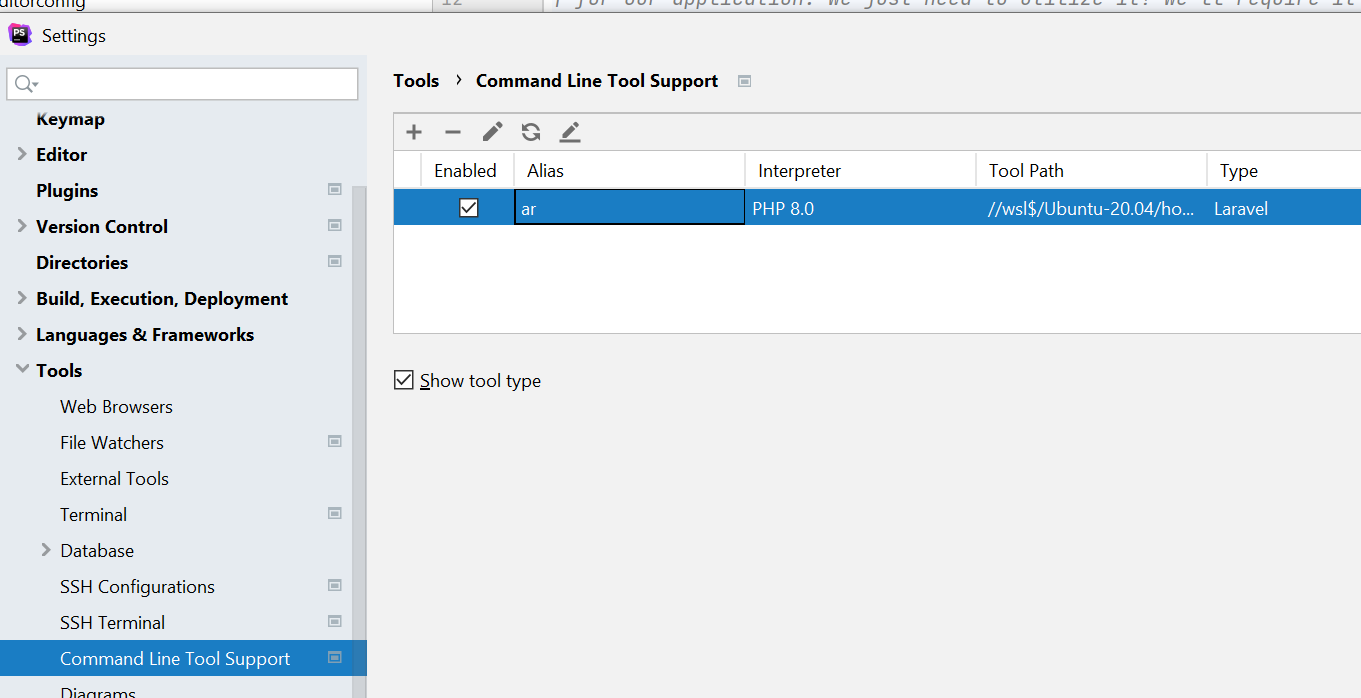Expand the Database settings node
This screenshot has width=1361, height=698.
(x=44, y=550)
